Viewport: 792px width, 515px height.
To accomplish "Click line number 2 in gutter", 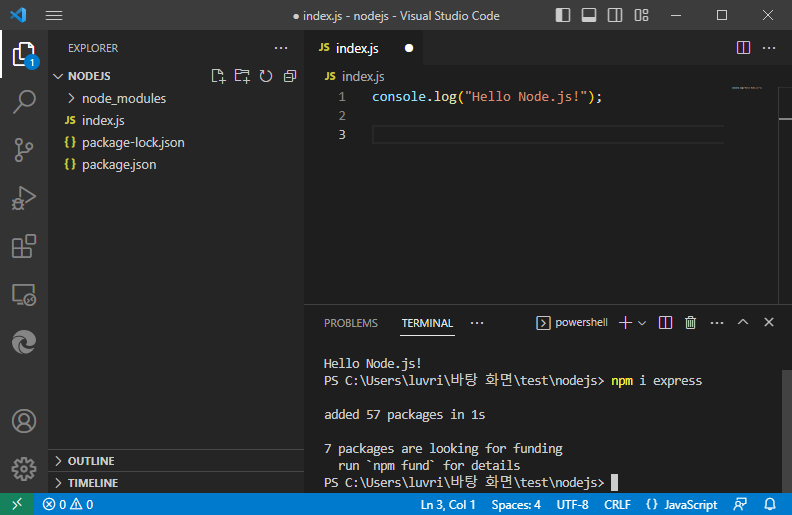I will click(x=342, y=116).
